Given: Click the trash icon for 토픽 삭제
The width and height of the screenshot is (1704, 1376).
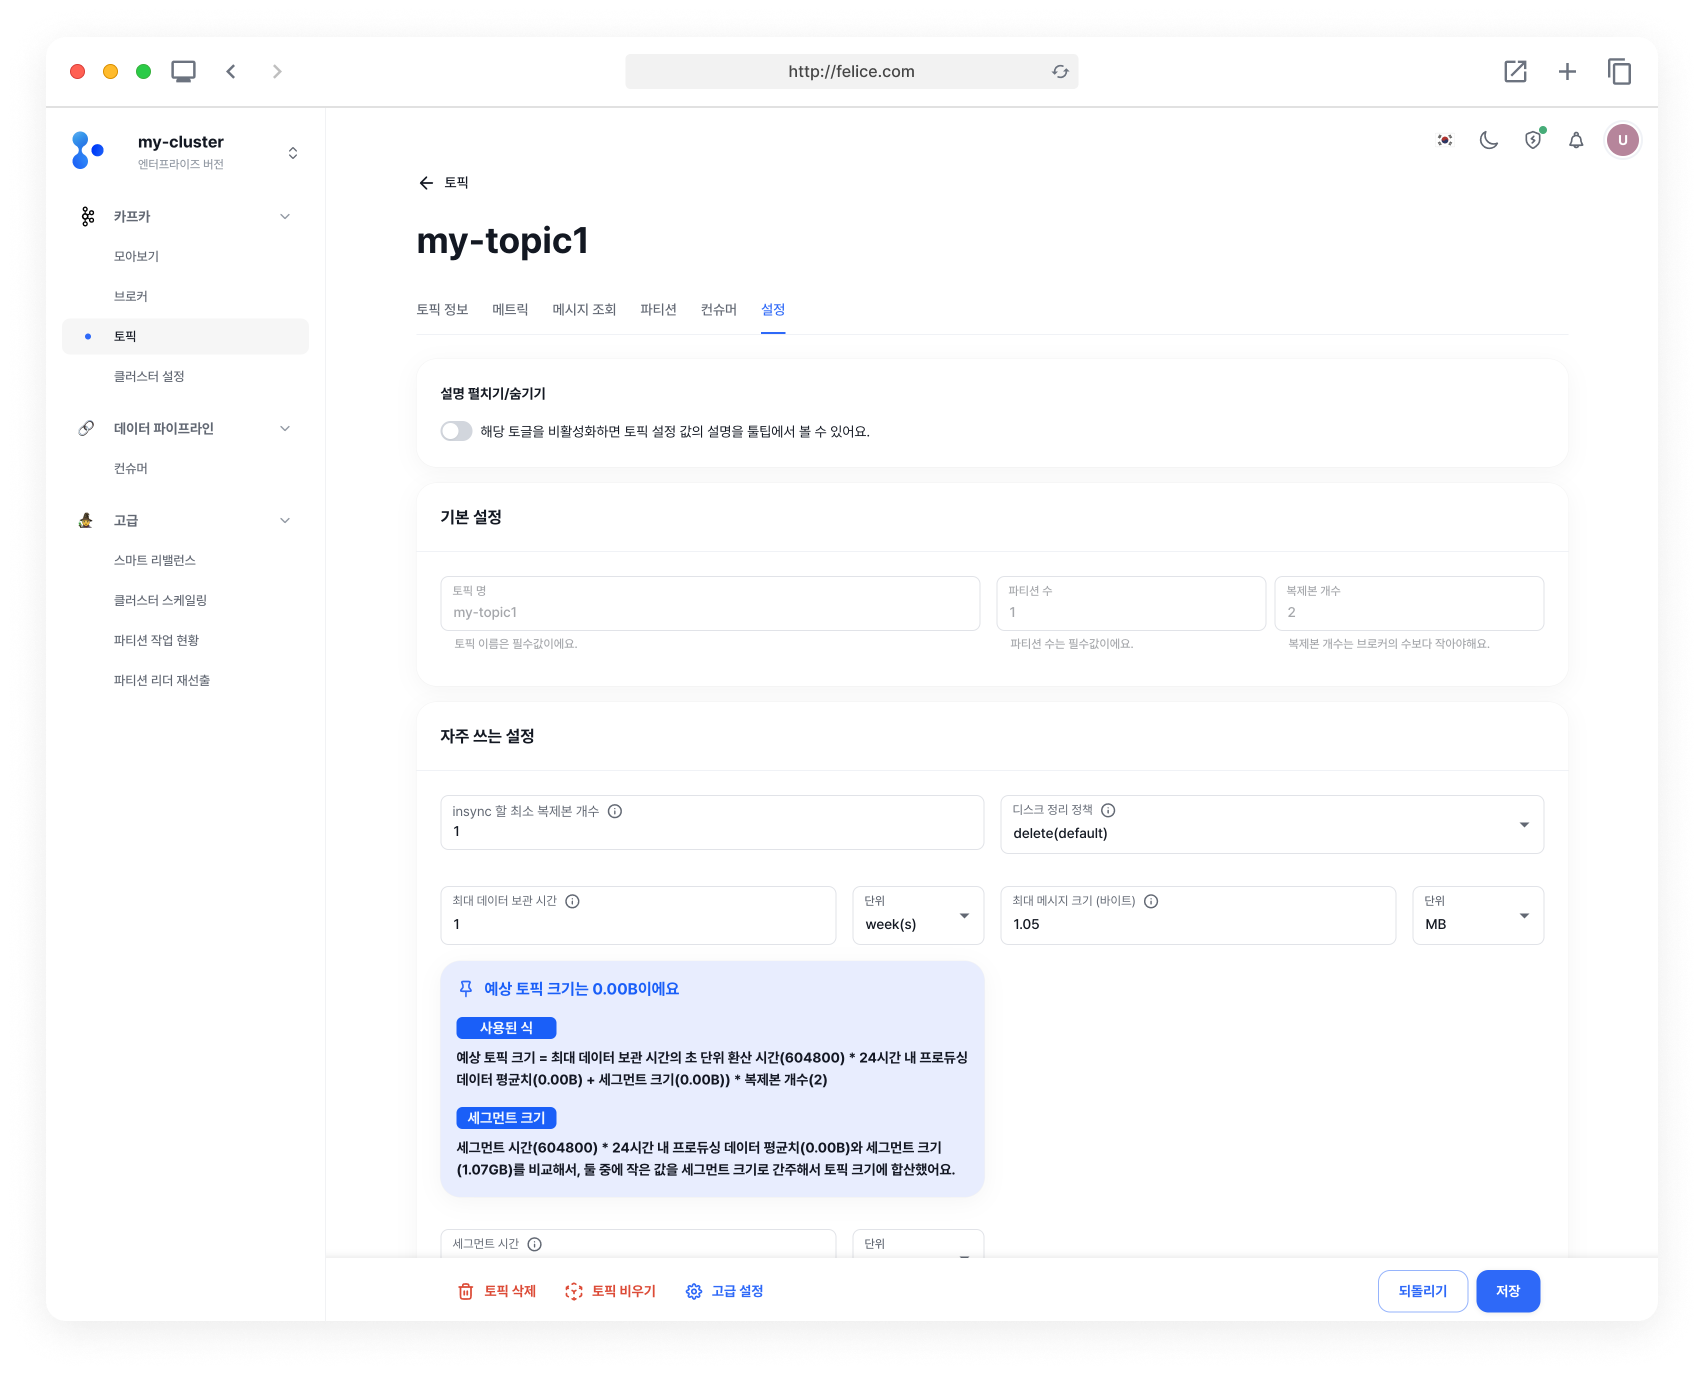Looking at the screenshot, I should click(465, 1292).
